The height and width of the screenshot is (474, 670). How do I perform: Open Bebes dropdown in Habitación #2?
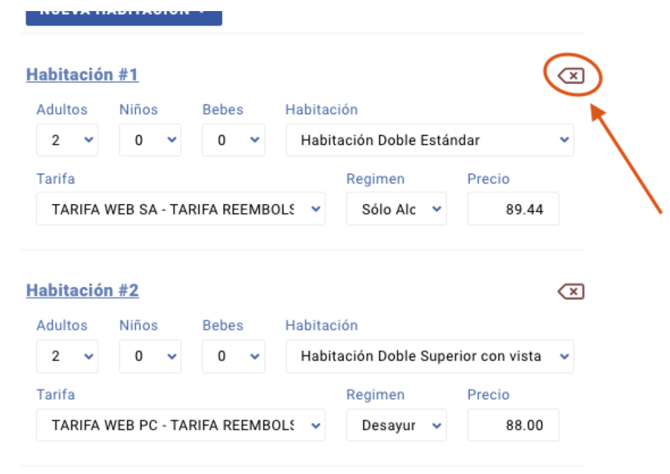pyautogui.click(x=233, y=356)
